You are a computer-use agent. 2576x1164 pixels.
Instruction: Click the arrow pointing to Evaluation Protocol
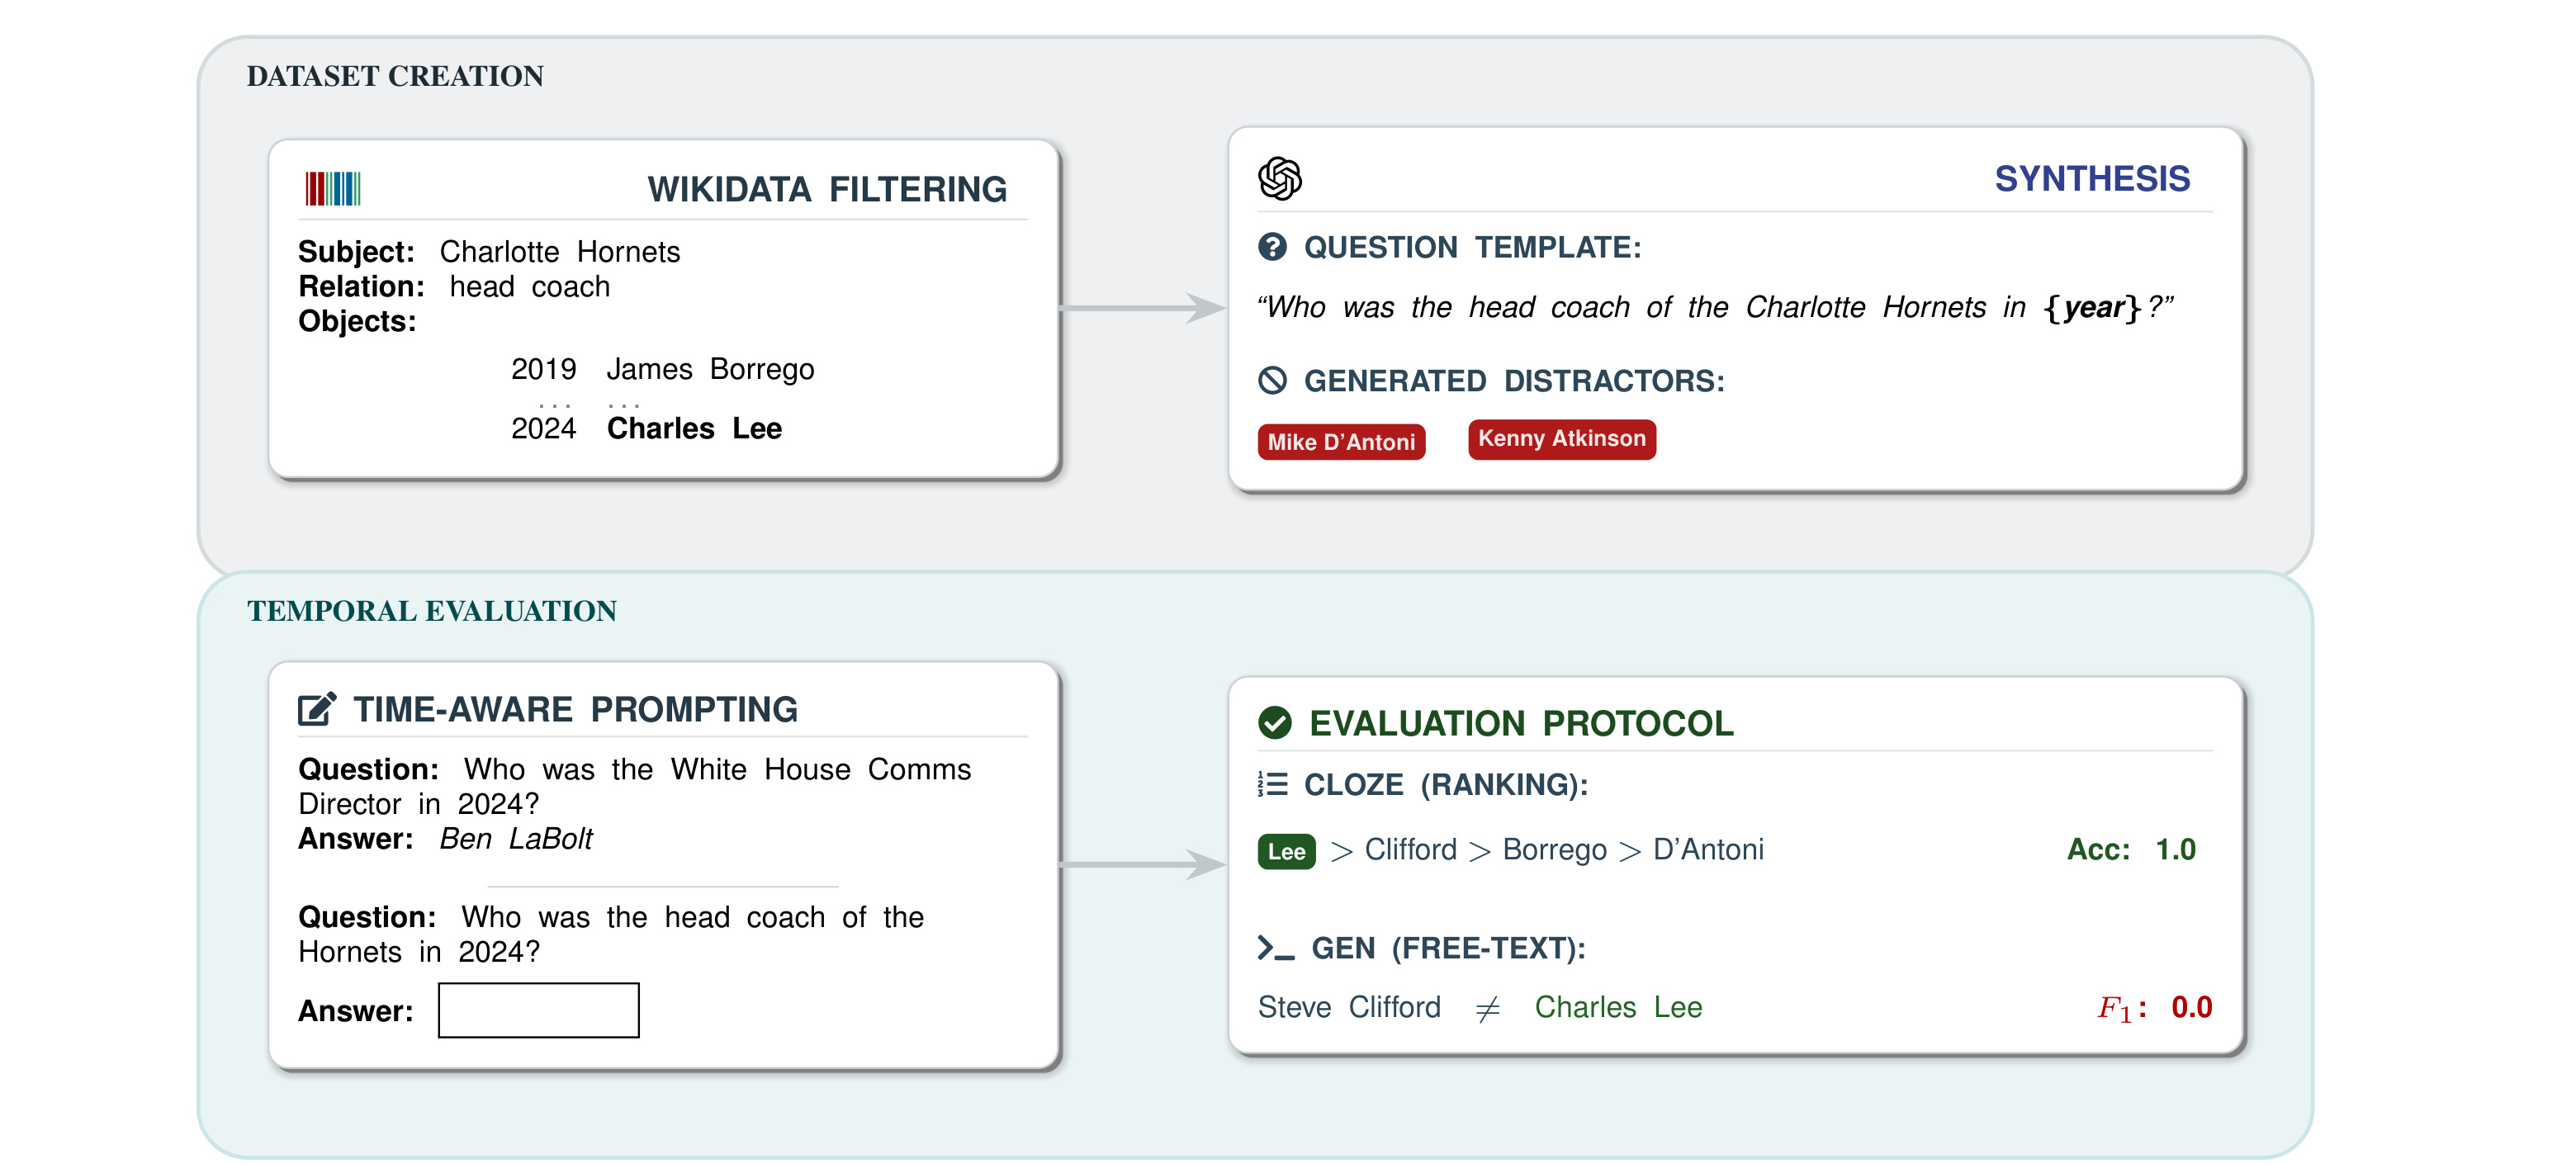(1143, 864)
